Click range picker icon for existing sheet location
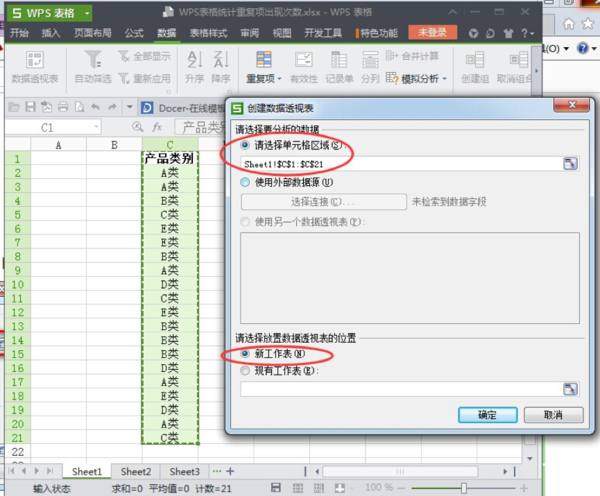Screen dimensions: 600x496 [570, 389]
